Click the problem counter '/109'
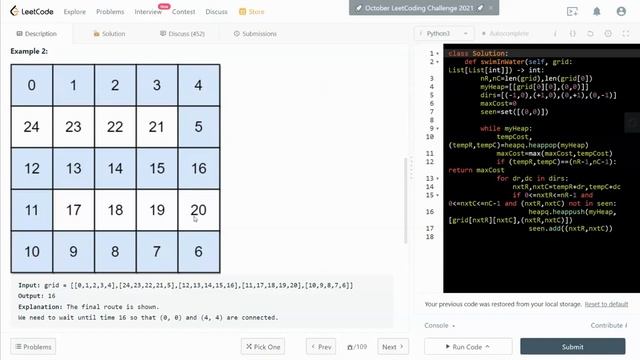The image size is (640, 360). [357, 347]
